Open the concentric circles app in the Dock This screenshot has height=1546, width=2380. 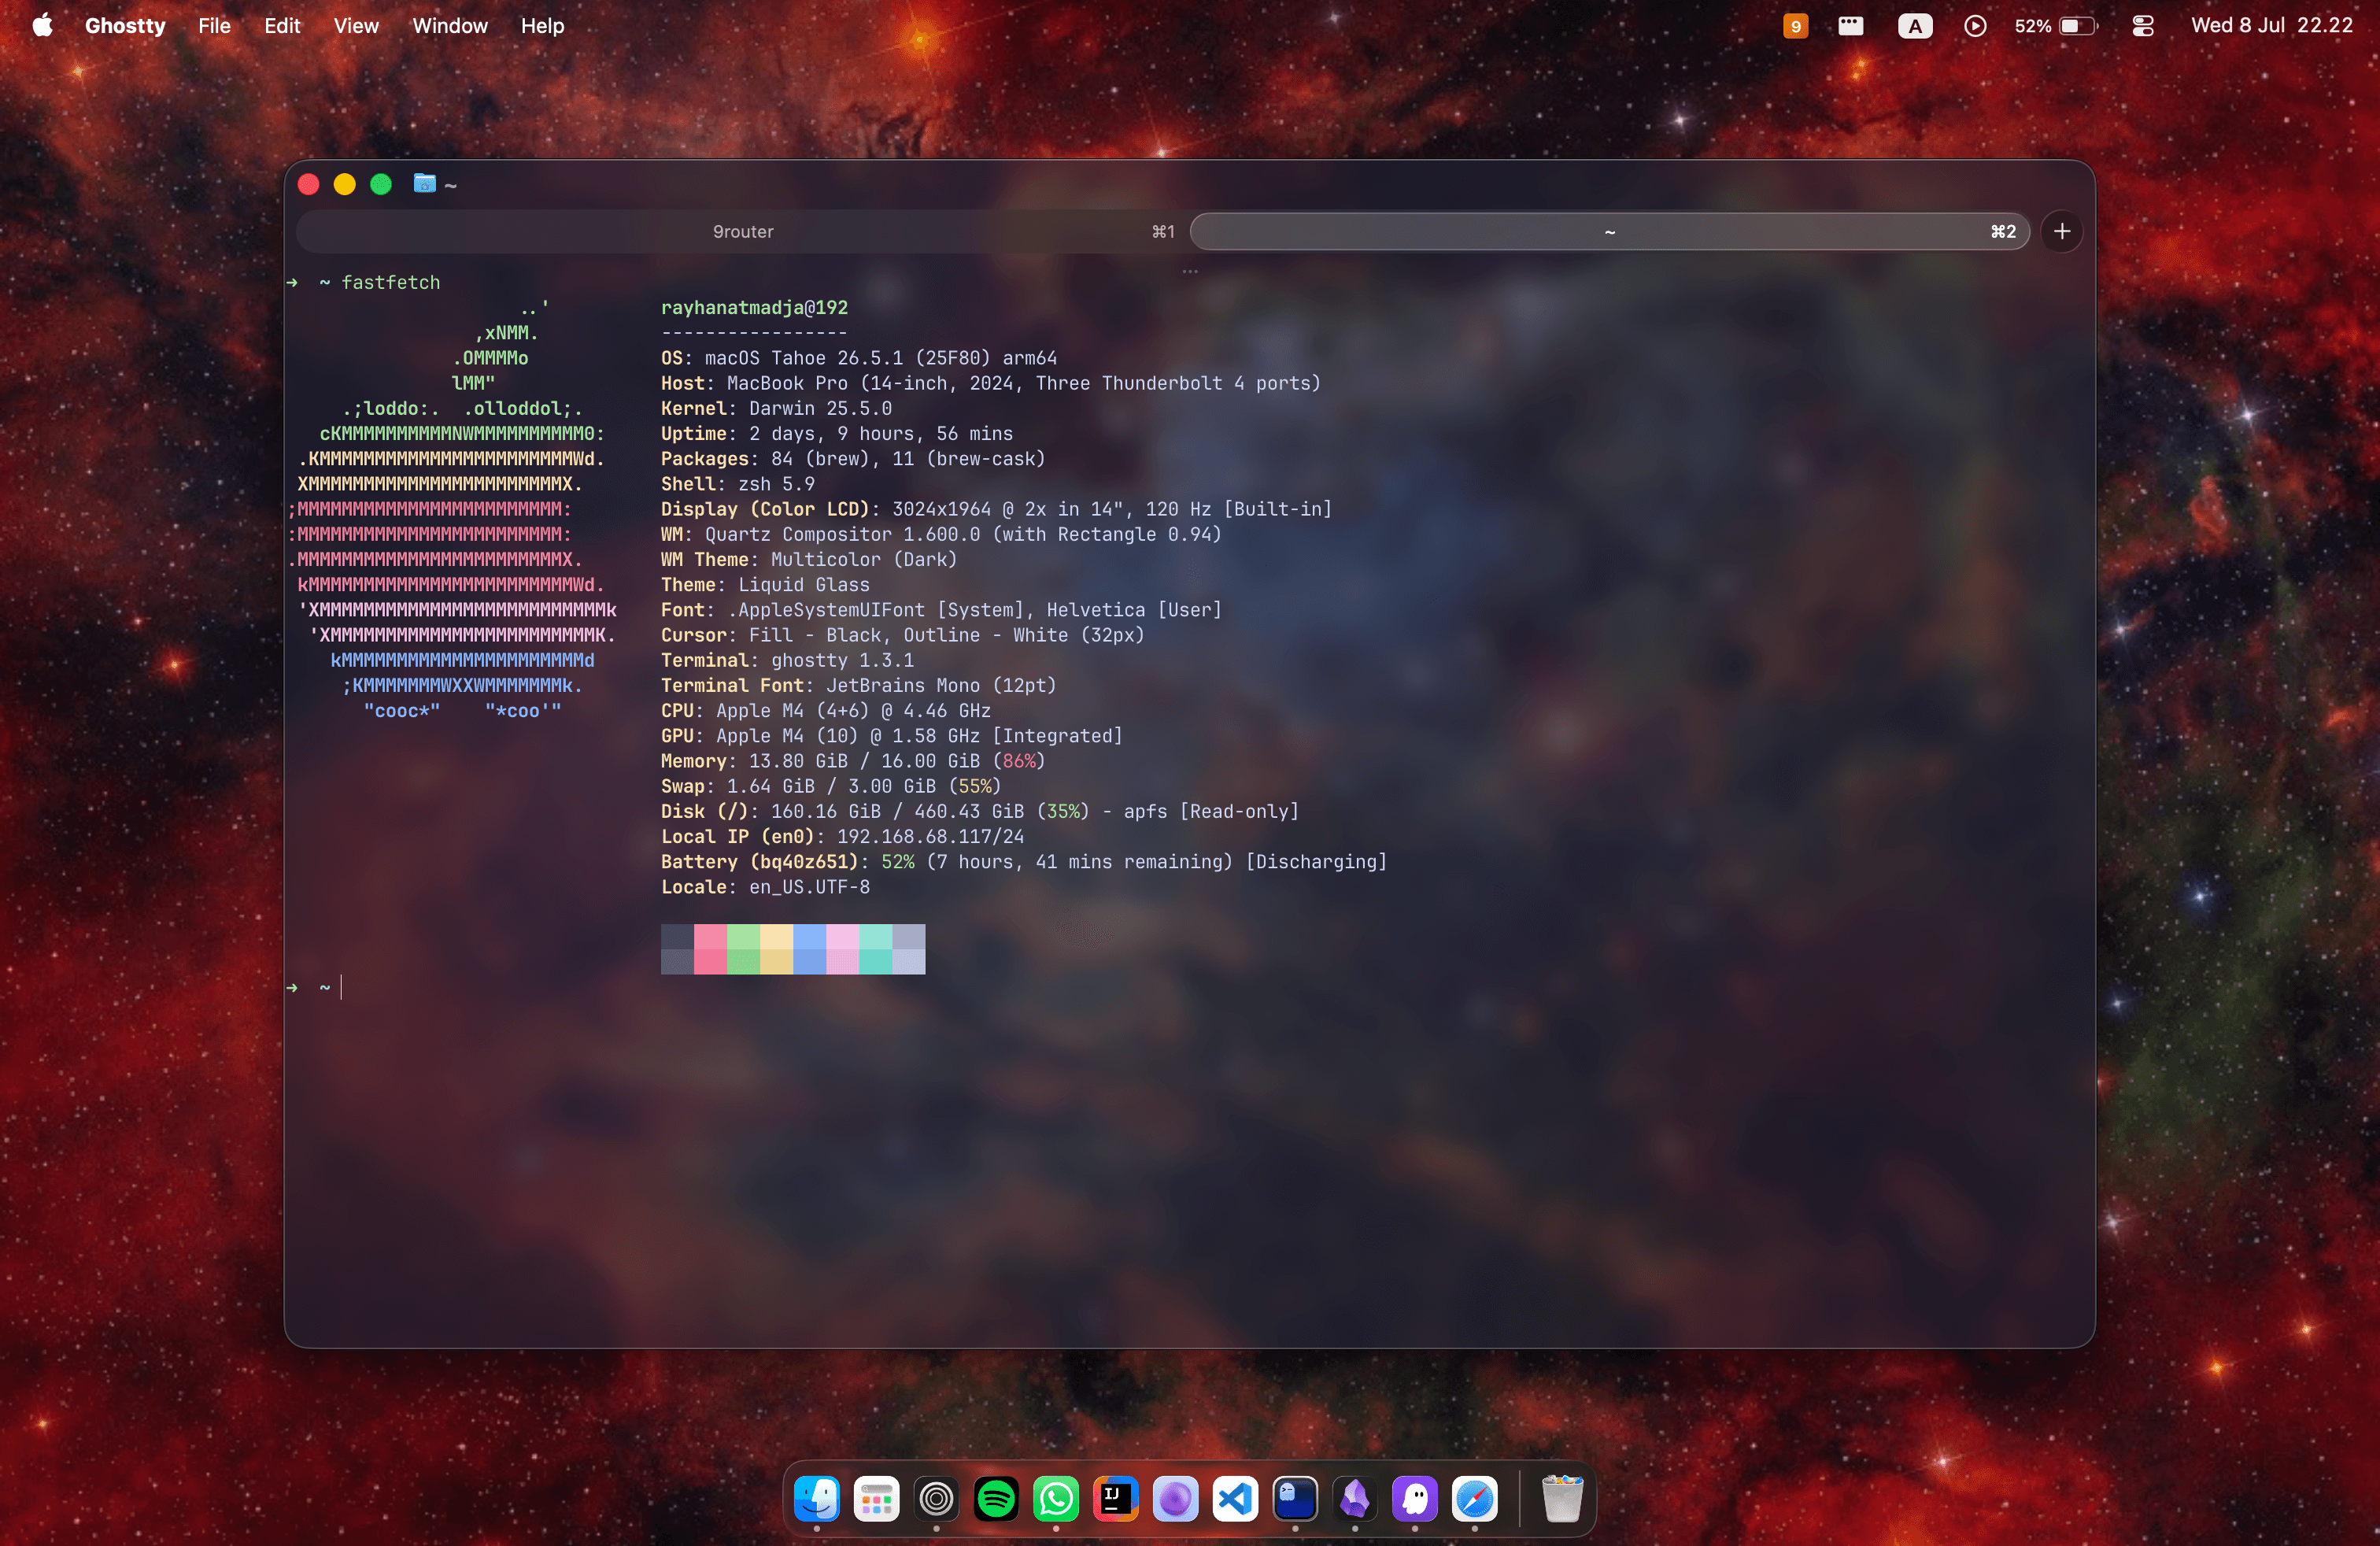936,1498
